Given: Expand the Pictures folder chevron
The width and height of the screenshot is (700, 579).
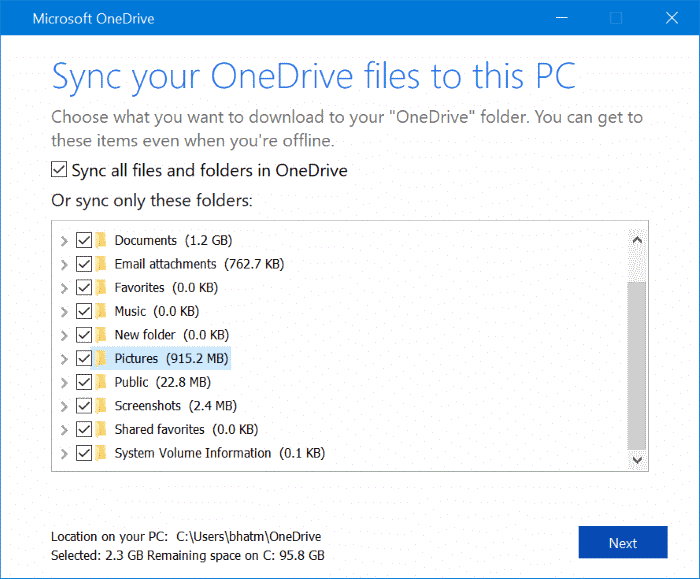Looking at the screenshot, I should 64,359.
